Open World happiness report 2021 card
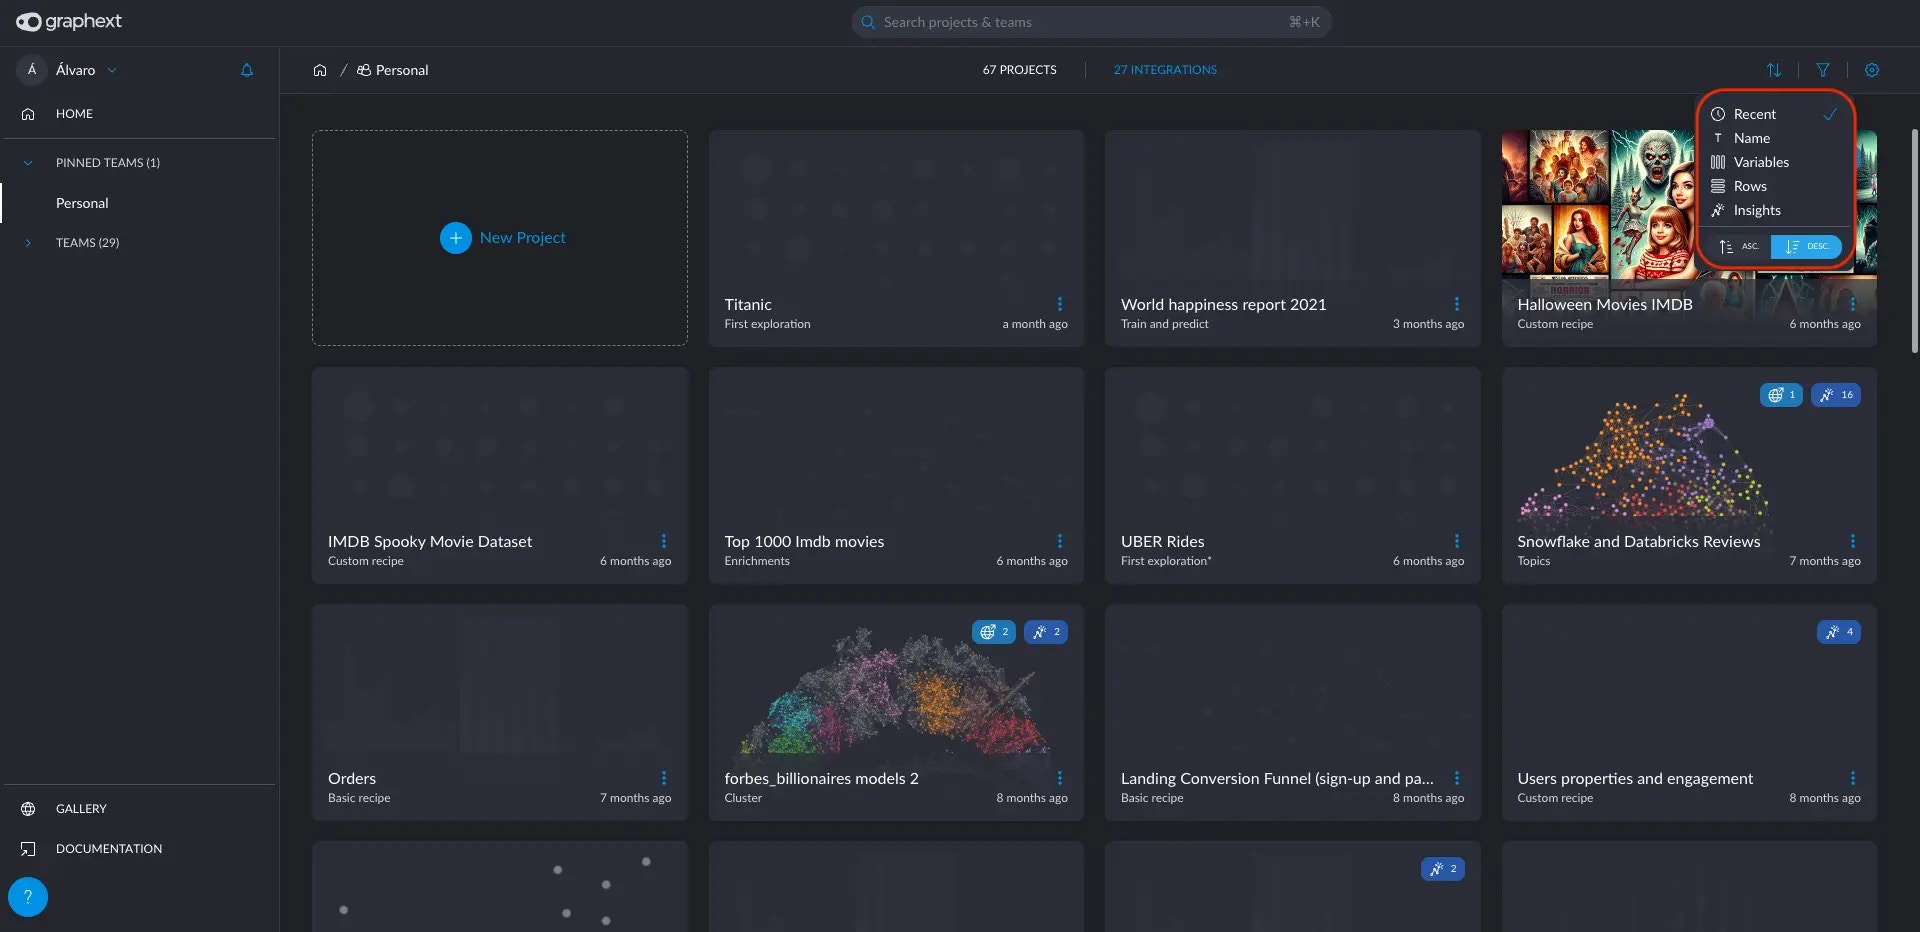This screenshot has width=1920, height=932. (1292, 238)
